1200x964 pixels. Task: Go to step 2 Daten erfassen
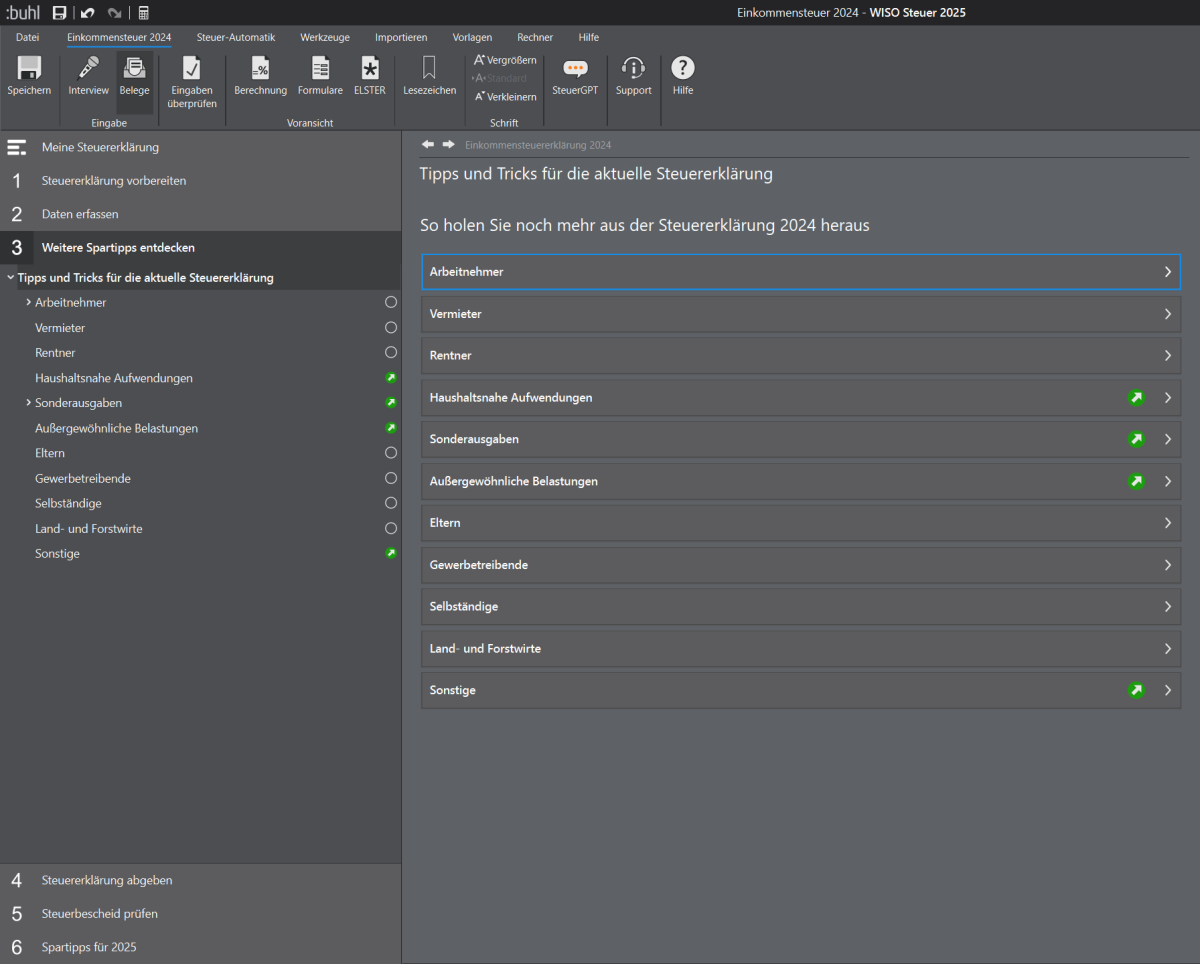[200, 214]
